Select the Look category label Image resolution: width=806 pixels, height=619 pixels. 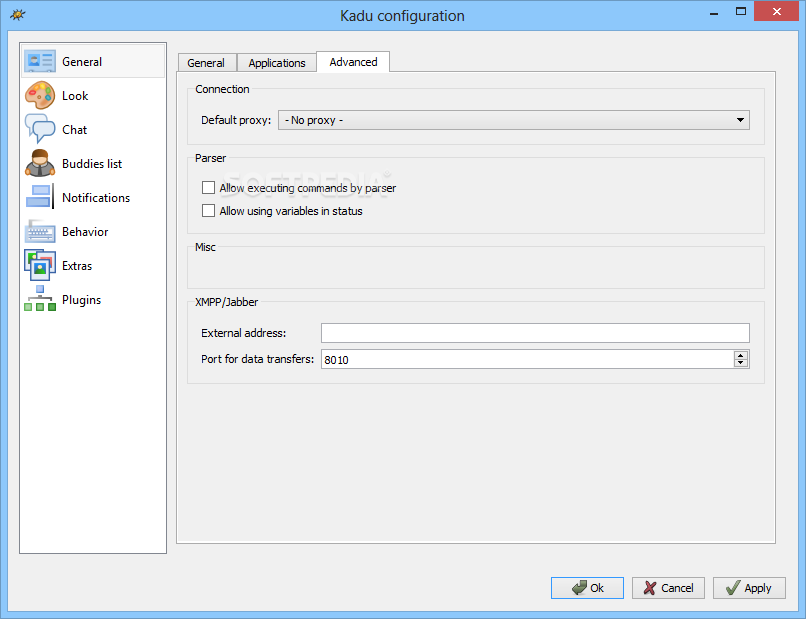pos(75,96)
